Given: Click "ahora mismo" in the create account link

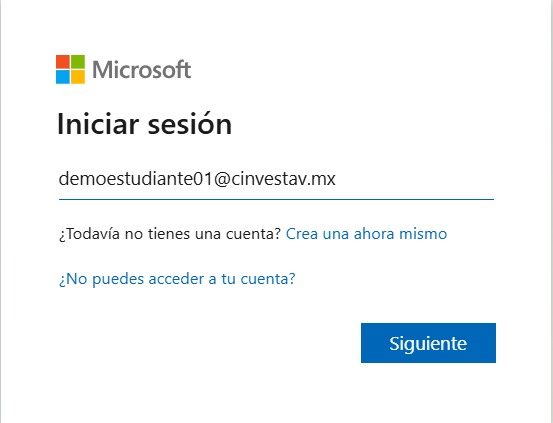Looking at the screenshot, I should 400,234.
